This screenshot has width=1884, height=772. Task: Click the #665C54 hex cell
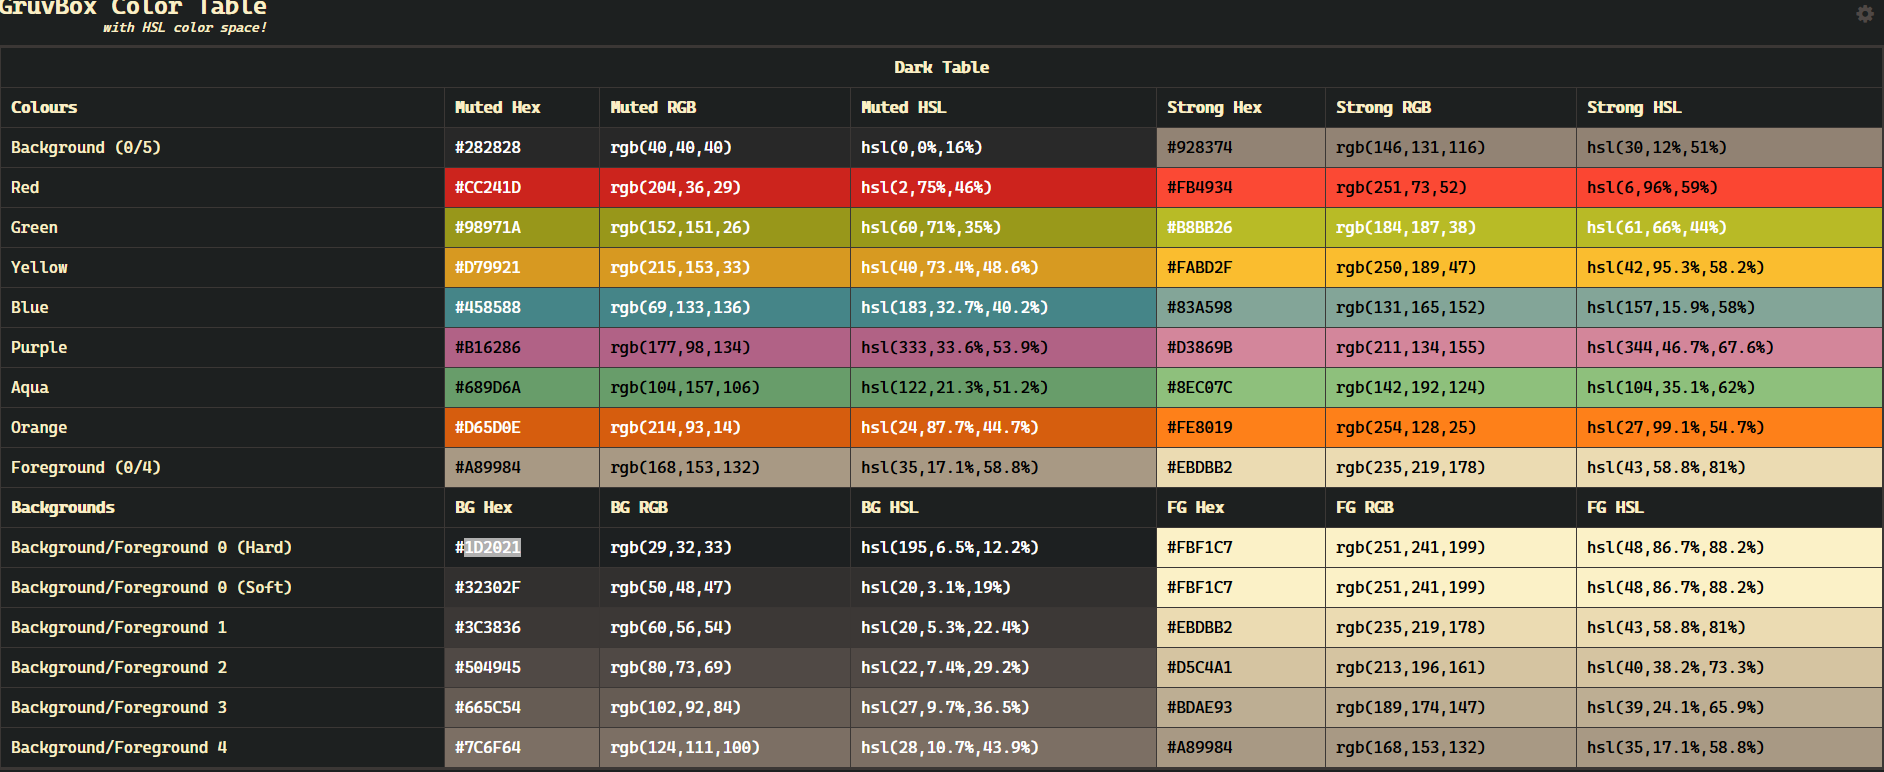(522, 707)
